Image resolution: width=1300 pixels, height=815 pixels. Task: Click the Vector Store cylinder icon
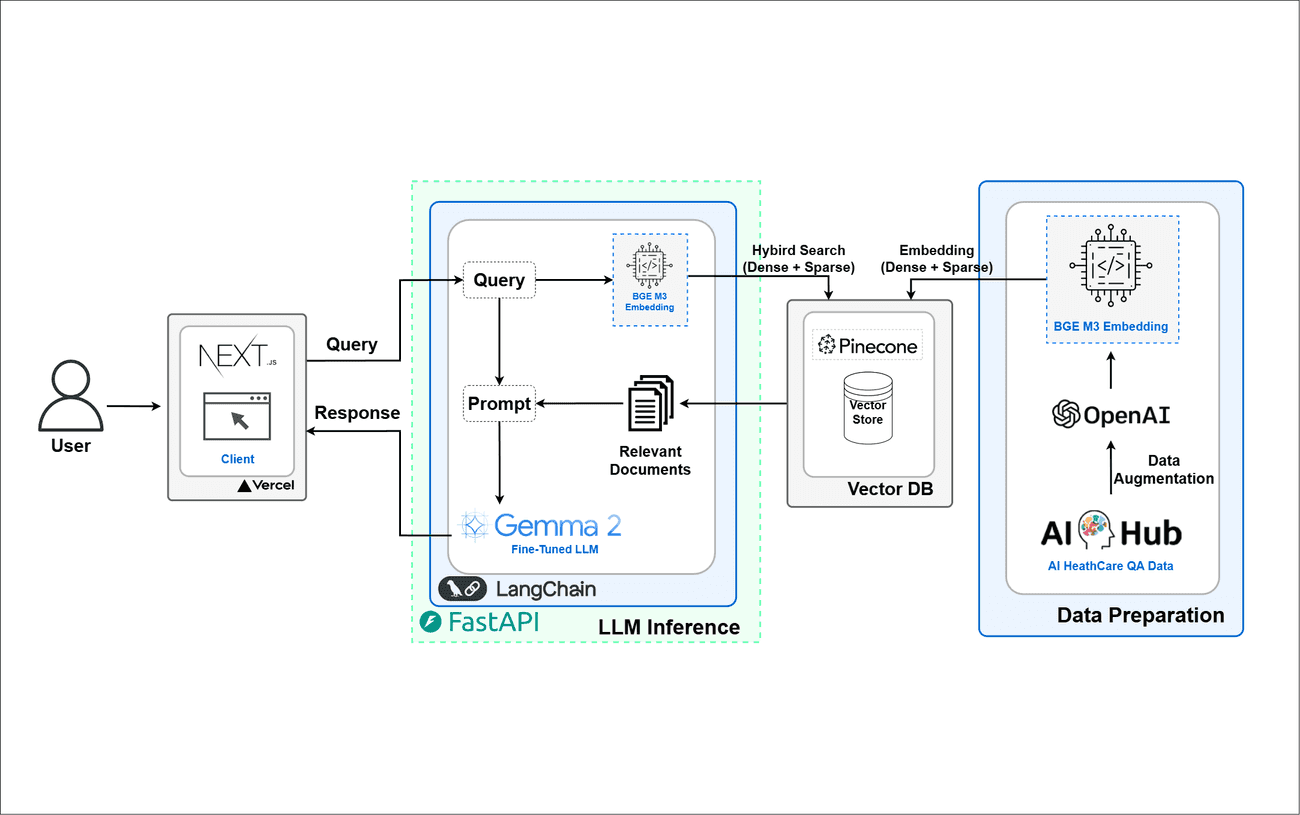[x=868, y=410]
